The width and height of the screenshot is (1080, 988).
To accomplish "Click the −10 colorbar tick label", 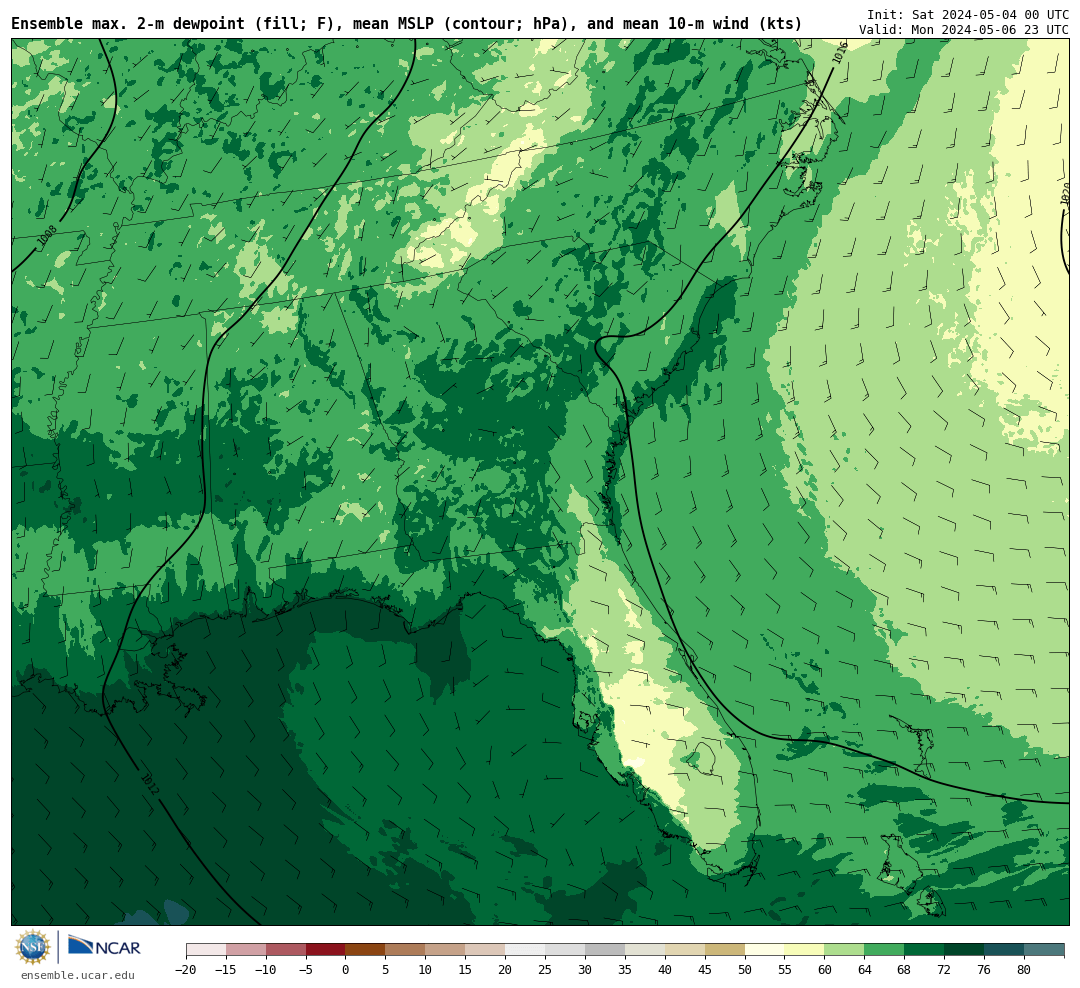I will point(266,969).
